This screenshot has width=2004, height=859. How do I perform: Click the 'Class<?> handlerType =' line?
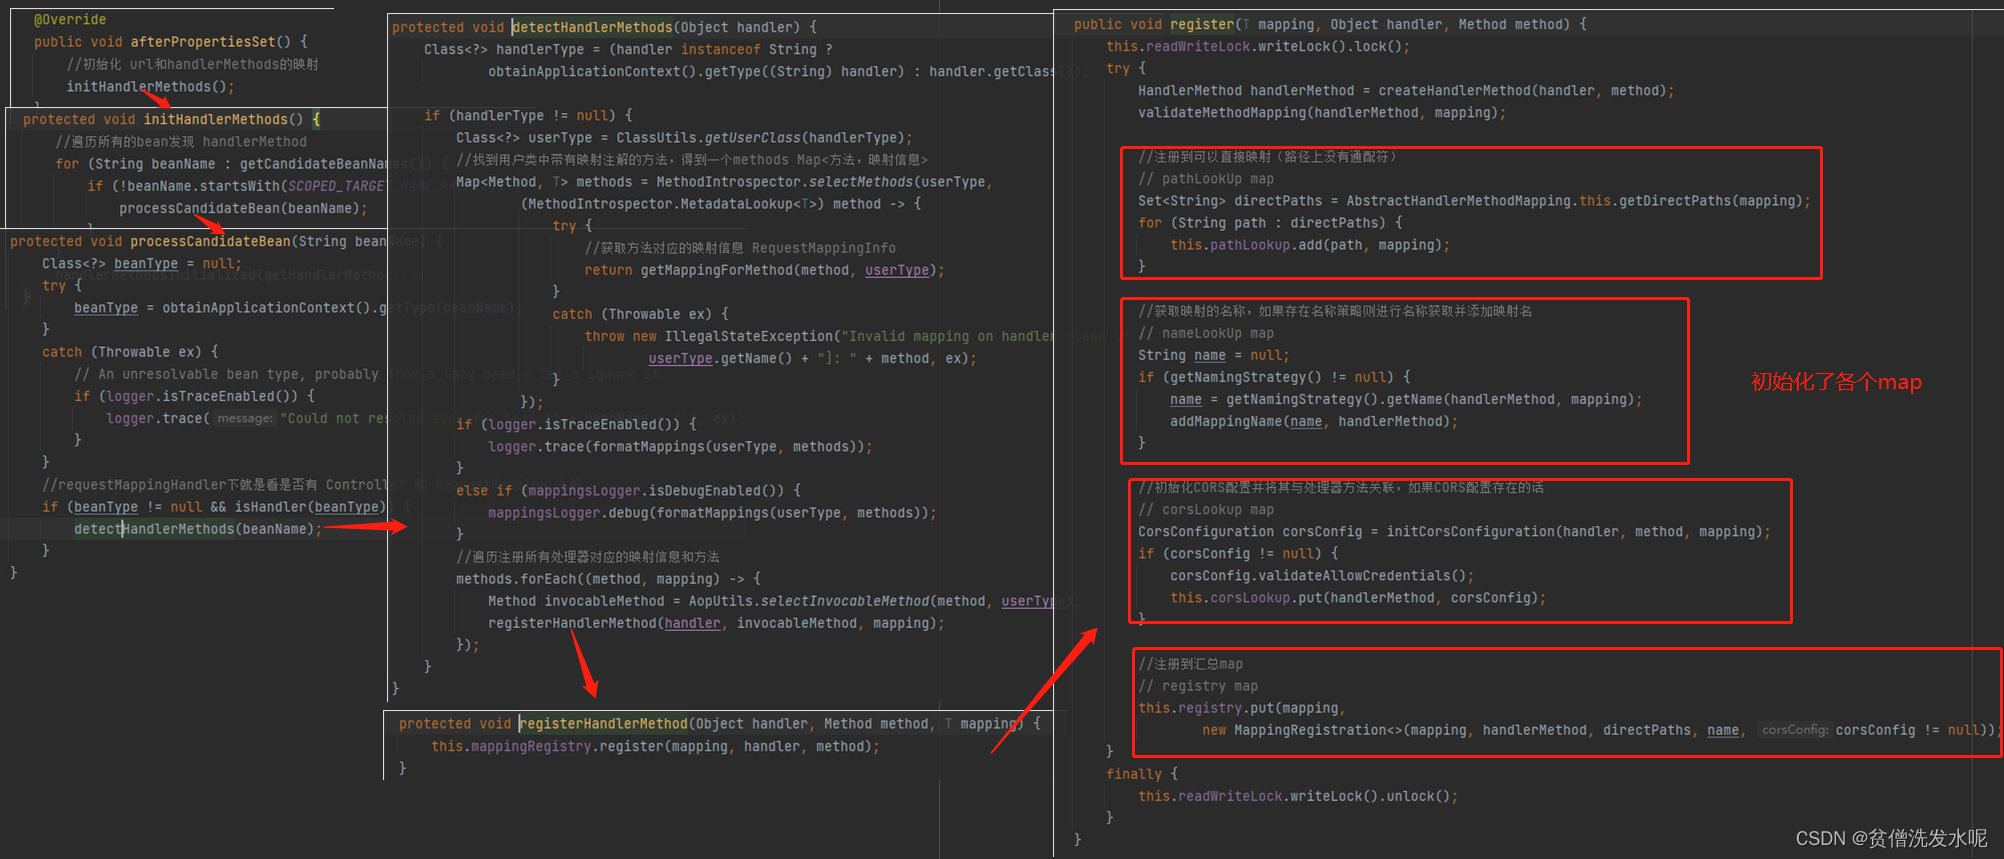(628, 49)
